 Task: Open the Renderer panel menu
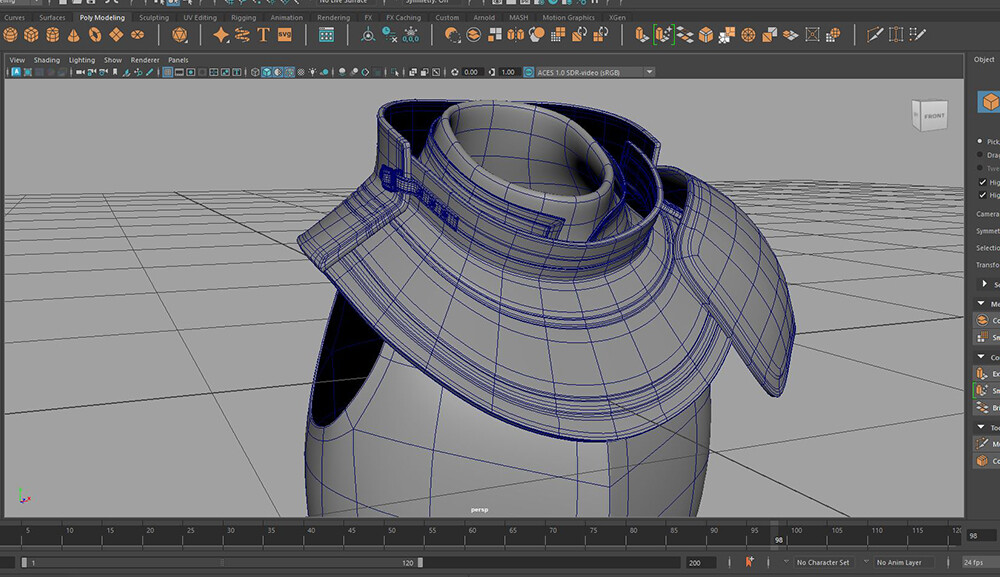click(x=145, y=60)
